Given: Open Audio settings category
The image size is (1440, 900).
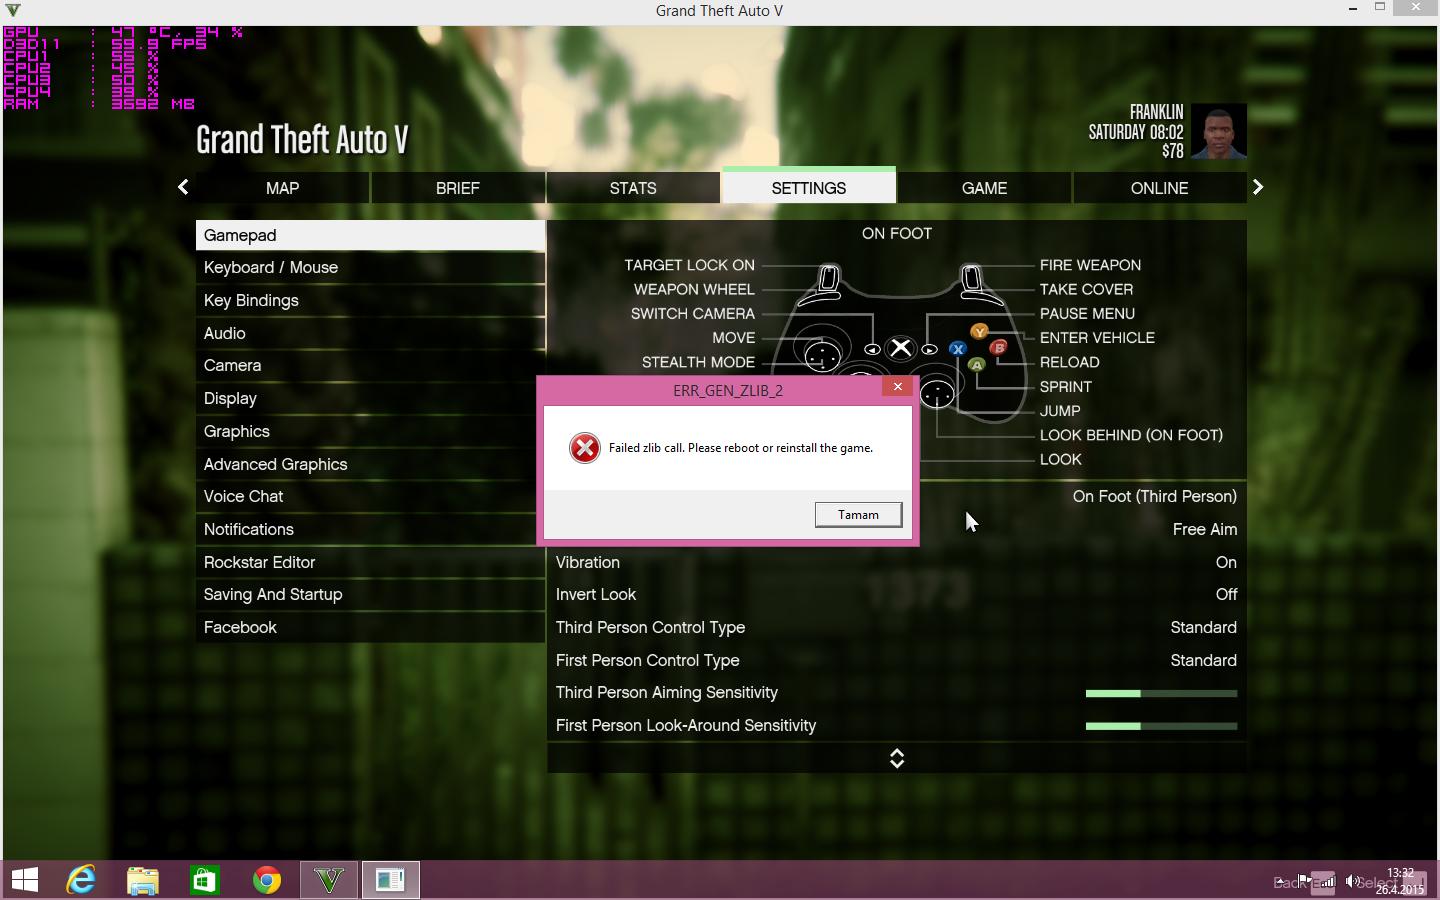Looking at the screenshot, I should (370, 333).
